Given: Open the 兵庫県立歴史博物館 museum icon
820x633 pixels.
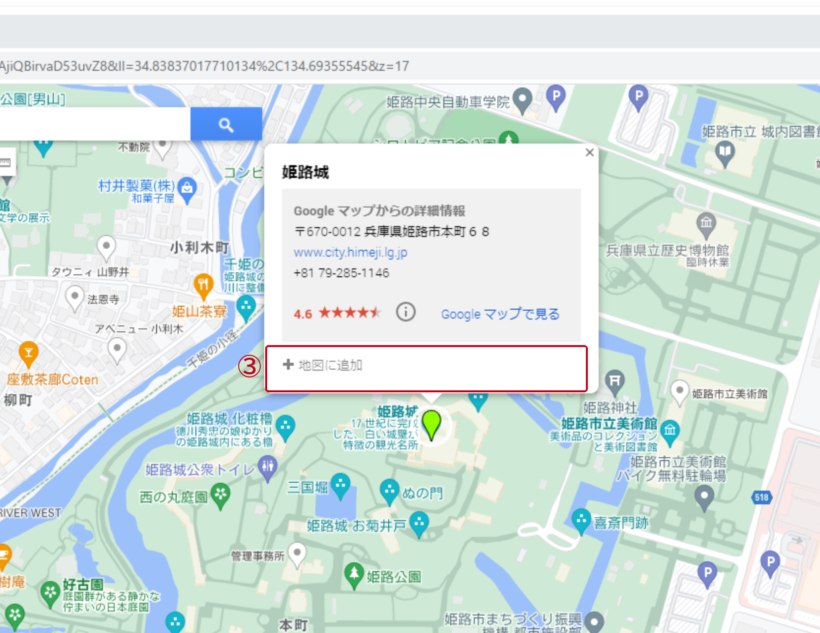Looking at the screenshot, I should 706,225.
